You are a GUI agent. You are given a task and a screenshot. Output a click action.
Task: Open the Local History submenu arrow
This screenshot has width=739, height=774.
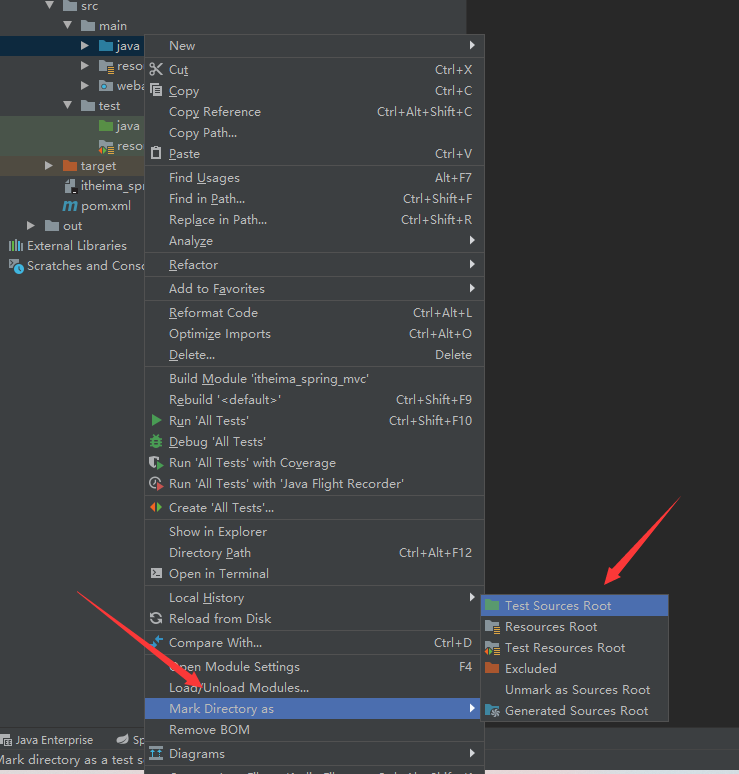point(472,597)
